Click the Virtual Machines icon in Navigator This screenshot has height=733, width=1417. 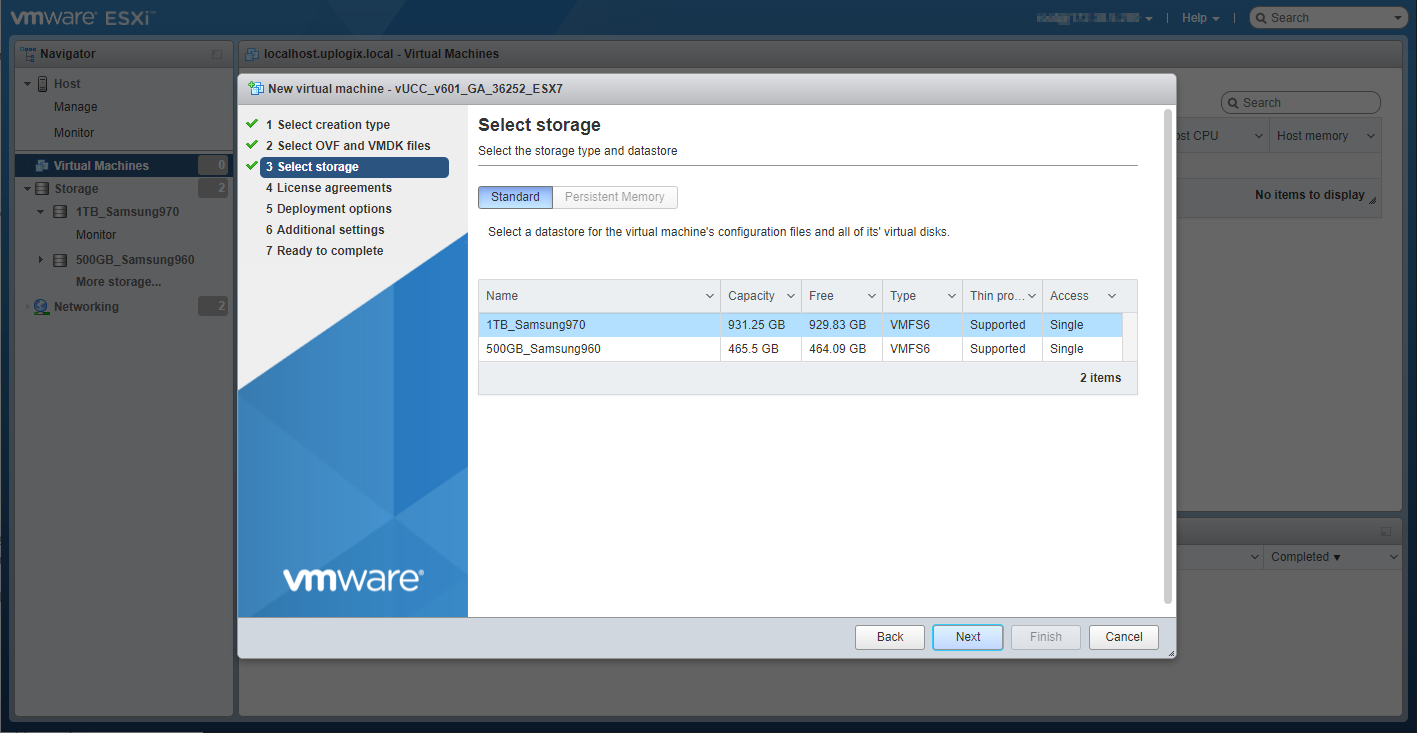point(42,166)
